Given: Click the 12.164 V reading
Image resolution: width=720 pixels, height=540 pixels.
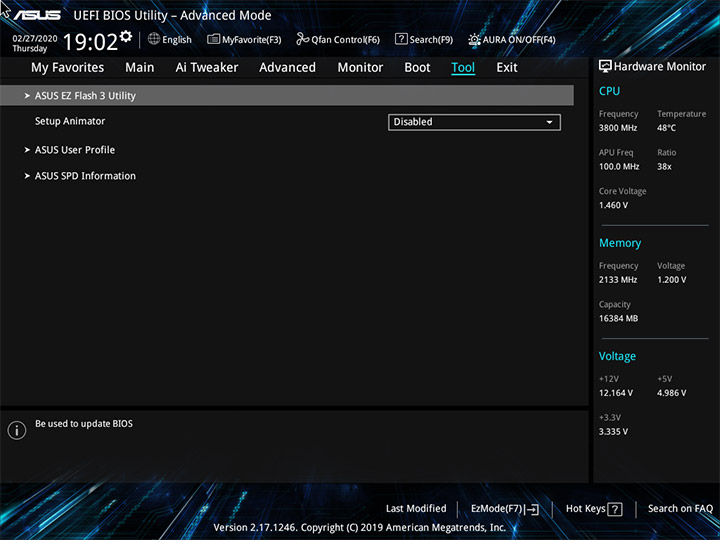Looking at the screenshot, I should coord(615,393).
